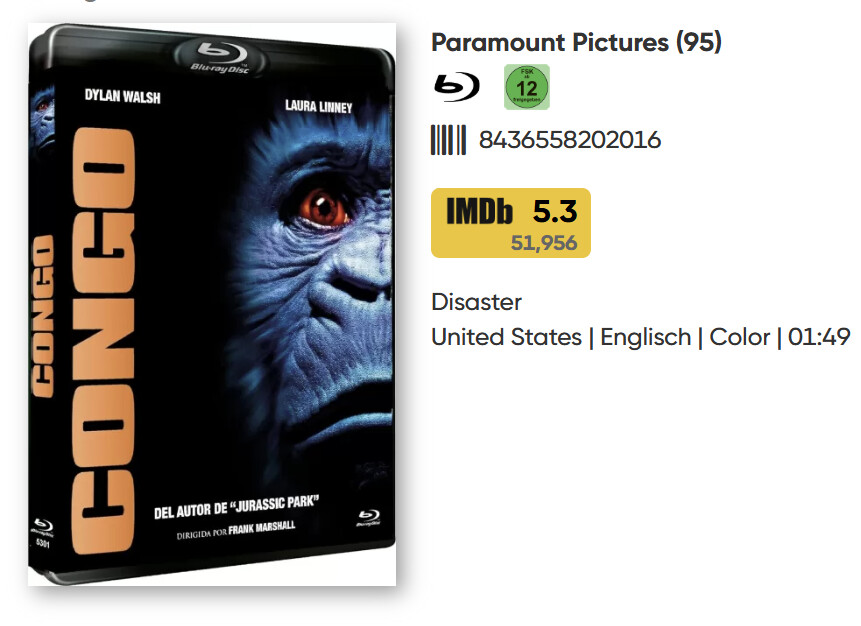The image size is (861, 626).
Task: Click the IMDb 5.3 score number
Action: coord(555,211)
